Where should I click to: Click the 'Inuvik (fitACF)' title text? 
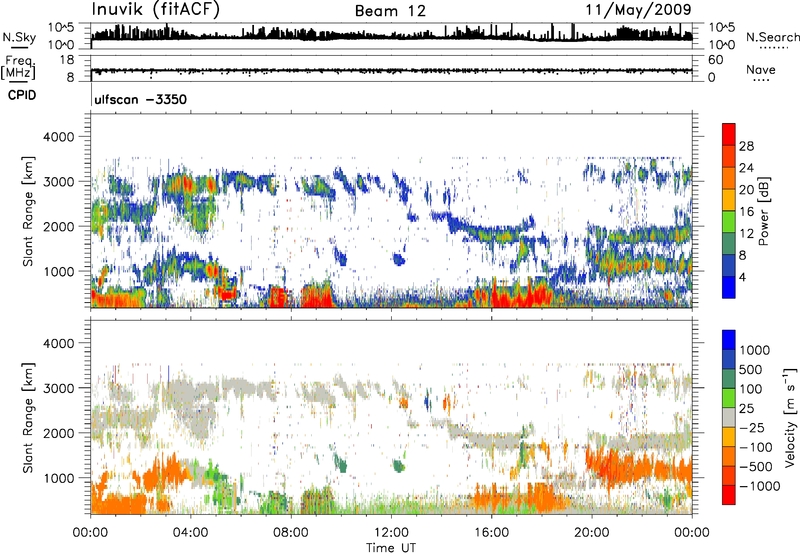tap(156, 10)
